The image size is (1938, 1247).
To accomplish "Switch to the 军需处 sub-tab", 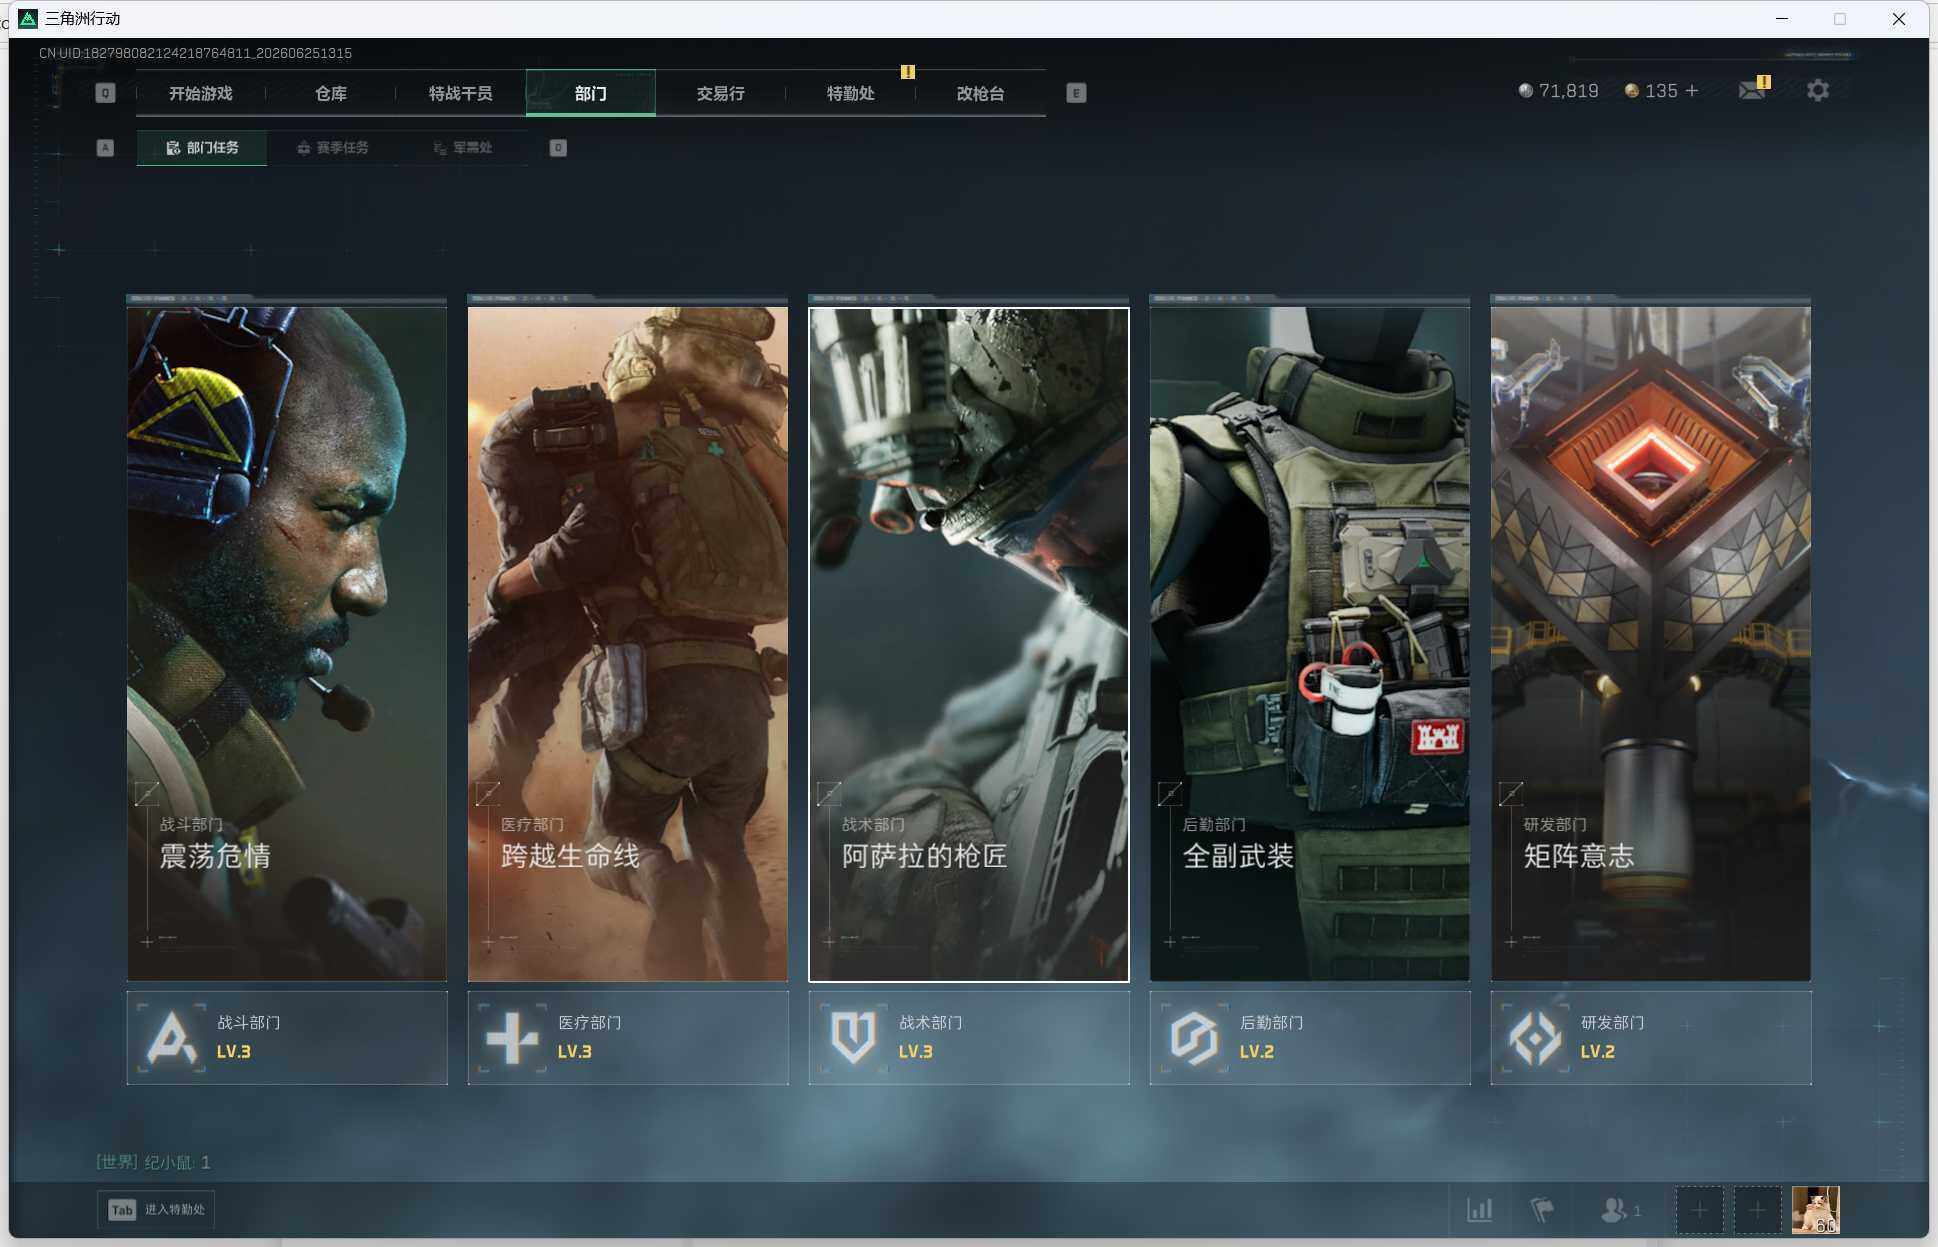I will pos(462,148).
